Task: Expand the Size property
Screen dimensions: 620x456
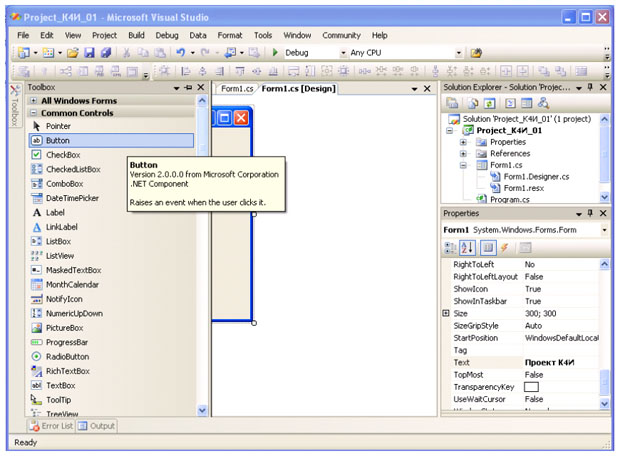Action: click(446, 313)
